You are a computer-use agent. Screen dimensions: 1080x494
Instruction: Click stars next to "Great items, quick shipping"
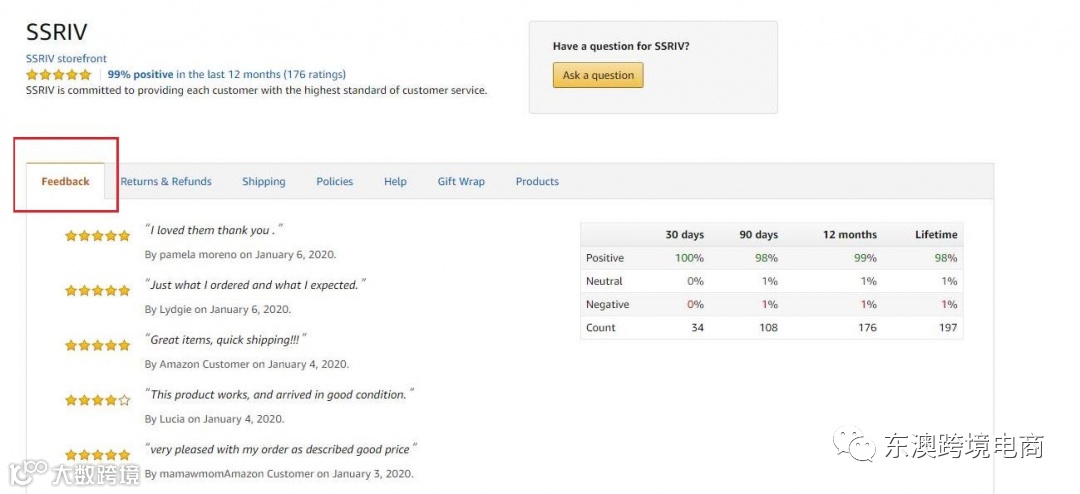[x=97, y=345]
